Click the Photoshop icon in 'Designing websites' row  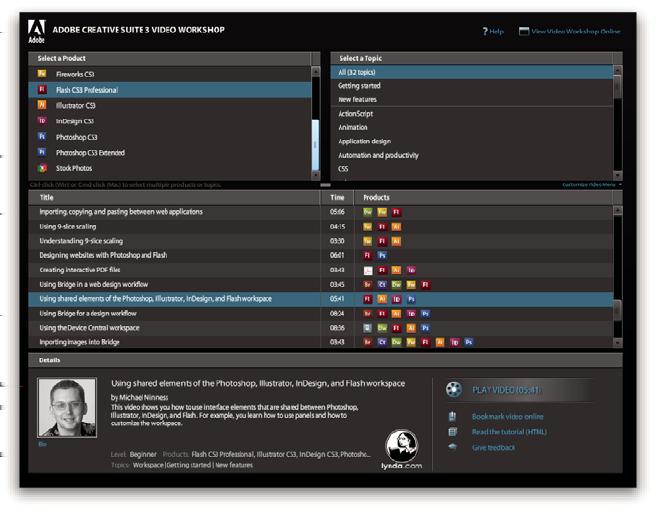click(382, 256)
